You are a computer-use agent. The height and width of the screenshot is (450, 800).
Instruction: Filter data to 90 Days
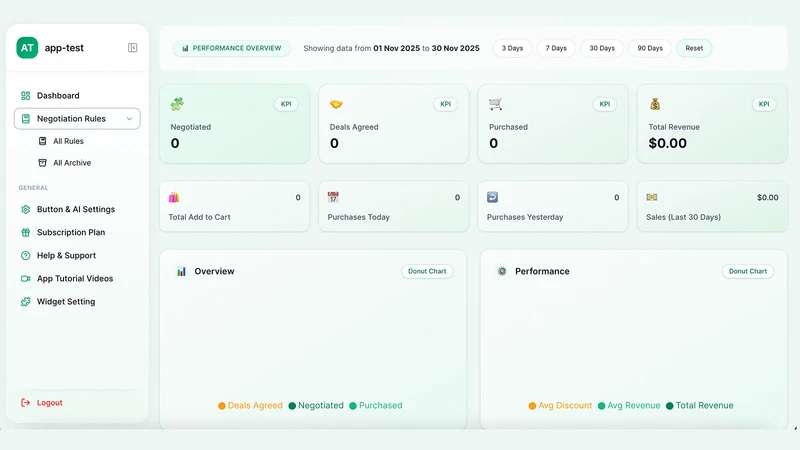pos(650,48)
